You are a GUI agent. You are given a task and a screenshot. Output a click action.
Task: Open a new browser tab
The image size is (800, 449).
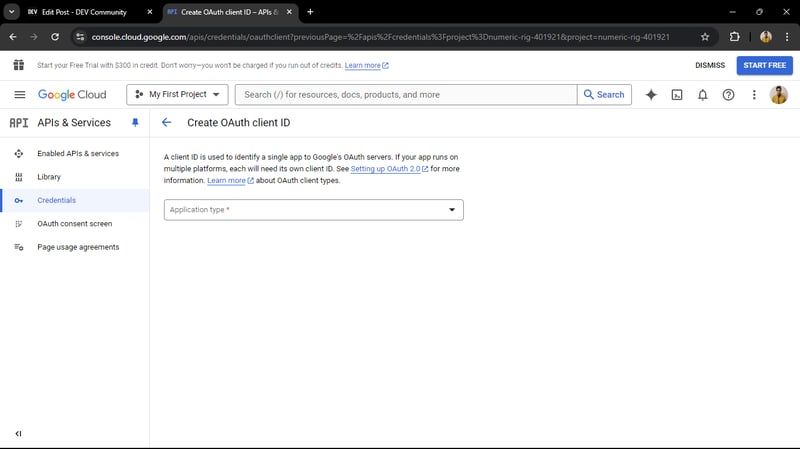pyautogui.click(x=310, y=12)
